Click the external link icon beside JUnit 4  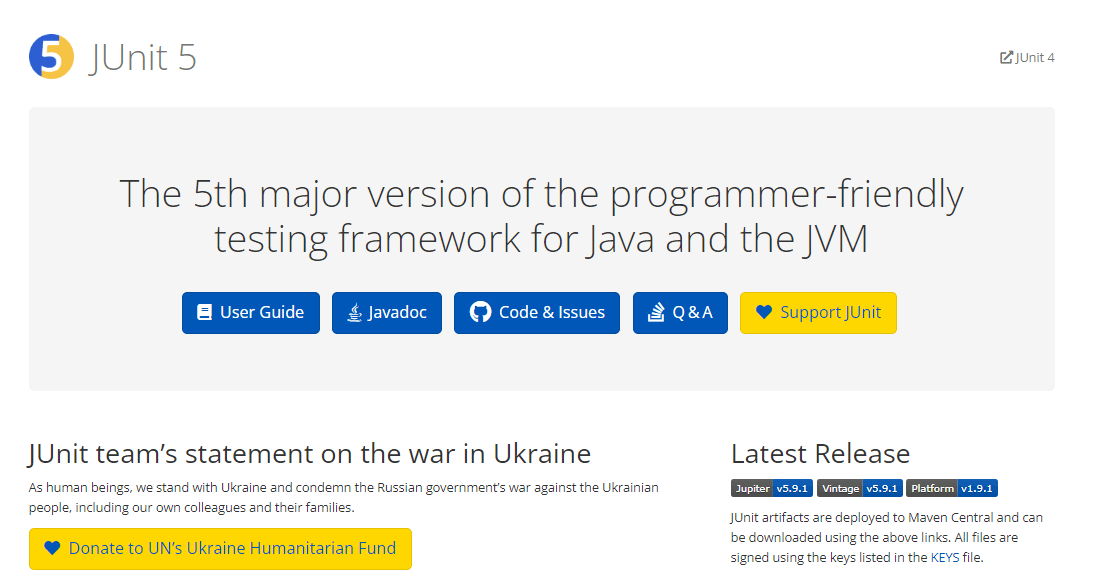[1006, 58]
